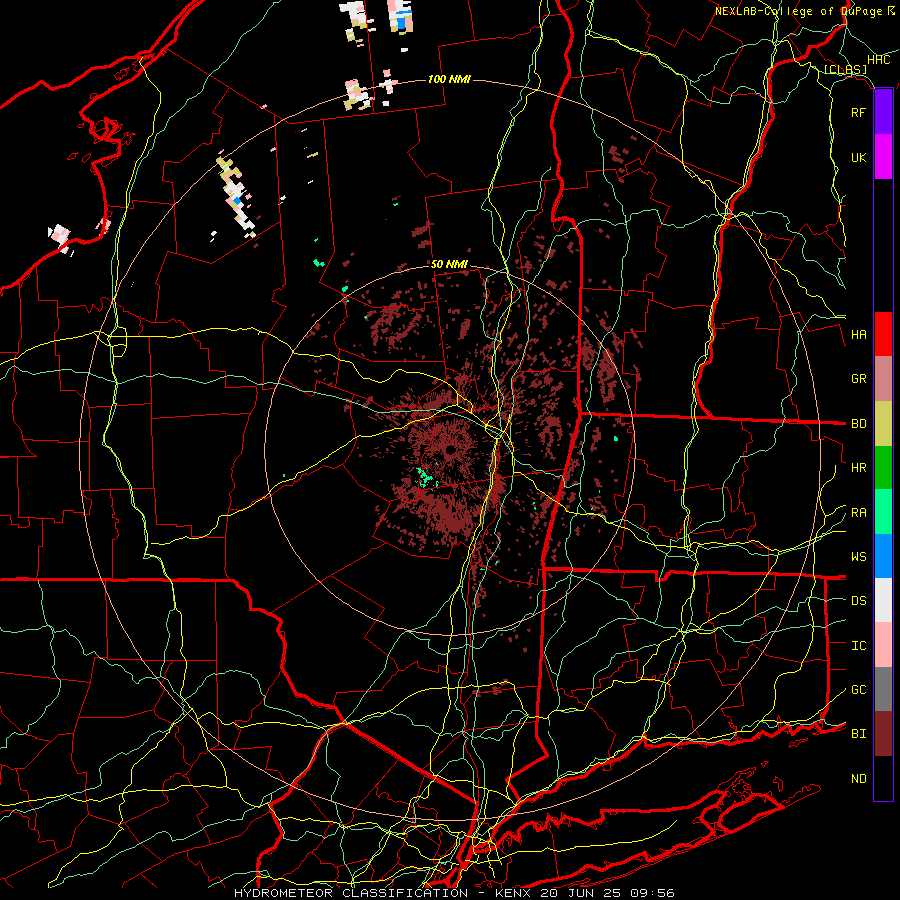900x900 pixels.
Task: Click the '[CLAS]' units label
Action: [845, 69]
